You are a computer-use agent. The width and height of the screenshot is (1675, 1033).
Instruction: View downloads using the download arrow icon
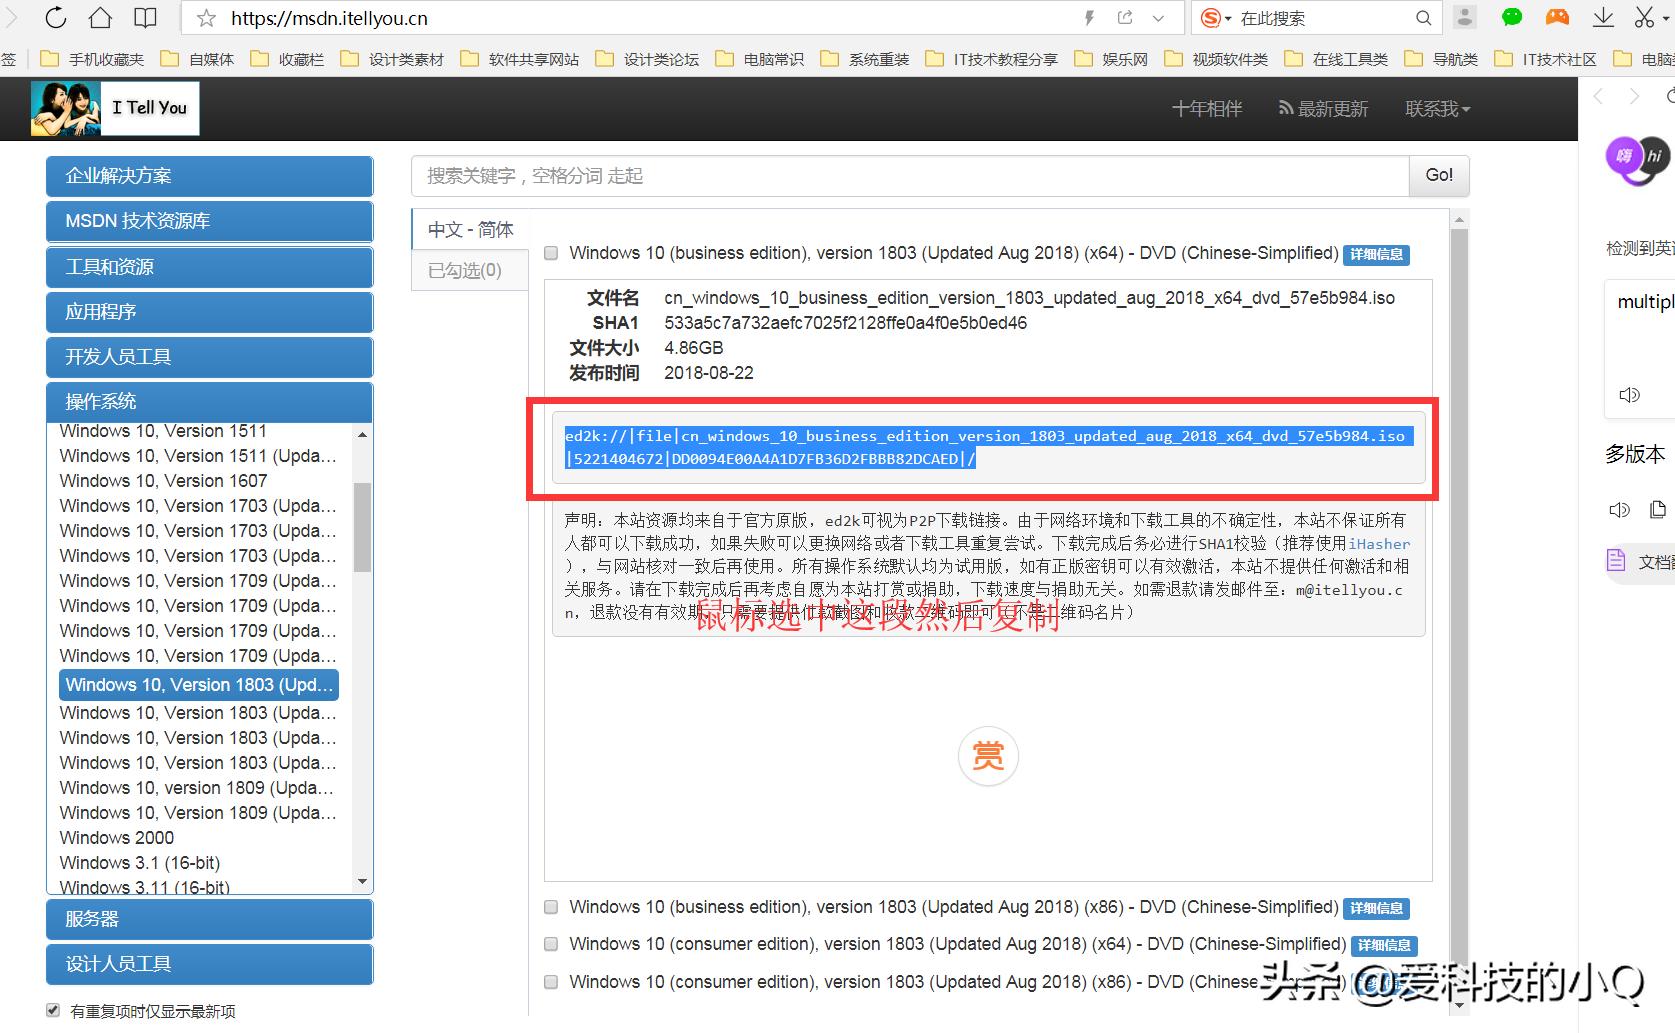point(1602,17)
